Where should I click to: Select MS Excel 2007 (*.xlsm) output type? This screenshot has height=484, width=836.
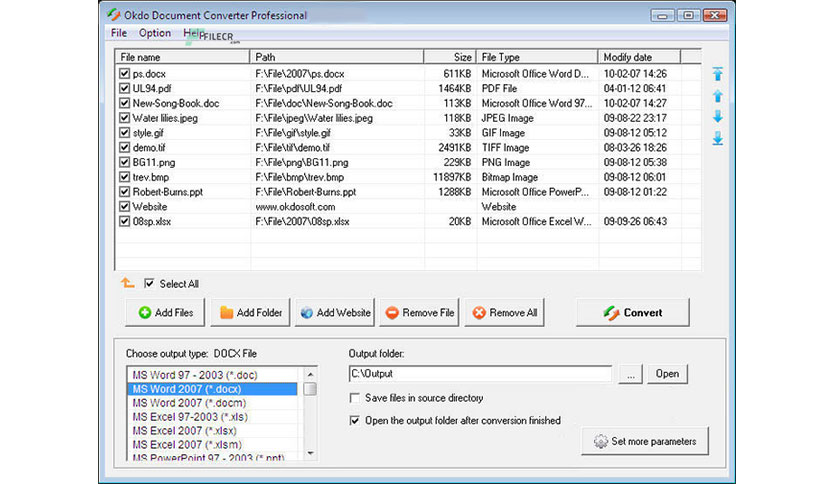click(x=212, y=445)
